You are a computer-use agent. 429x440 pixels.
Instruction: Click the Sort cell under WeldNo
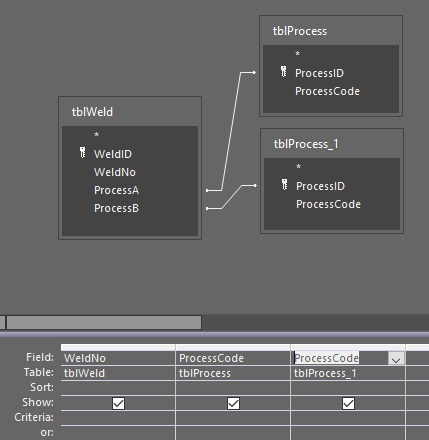coord(118,388)
